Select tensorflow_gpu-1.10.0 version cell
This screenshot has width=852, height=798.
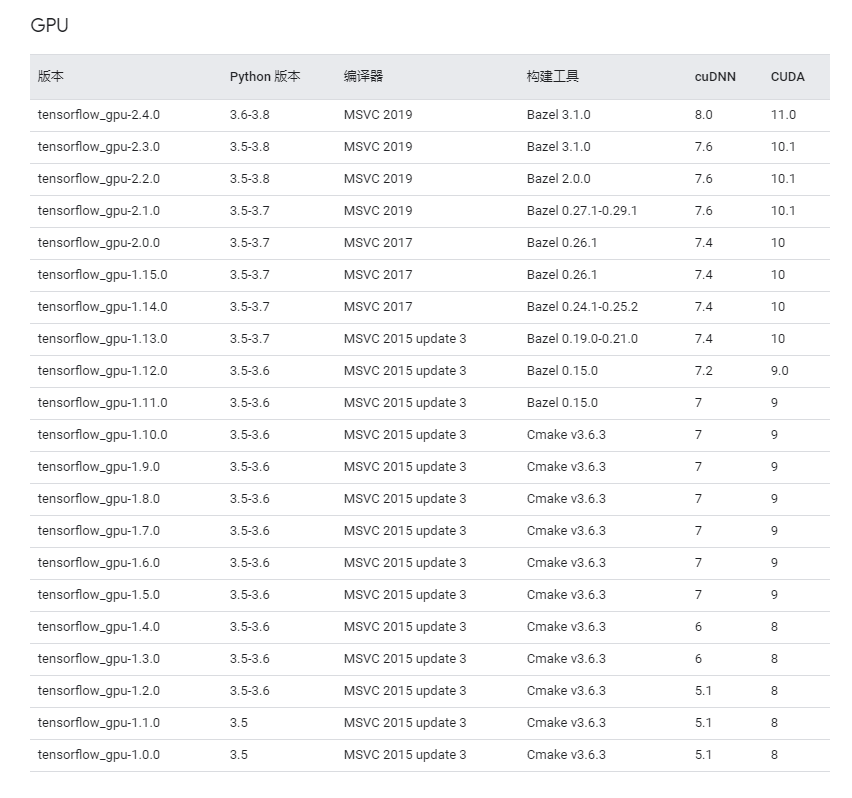coord(102,435)
